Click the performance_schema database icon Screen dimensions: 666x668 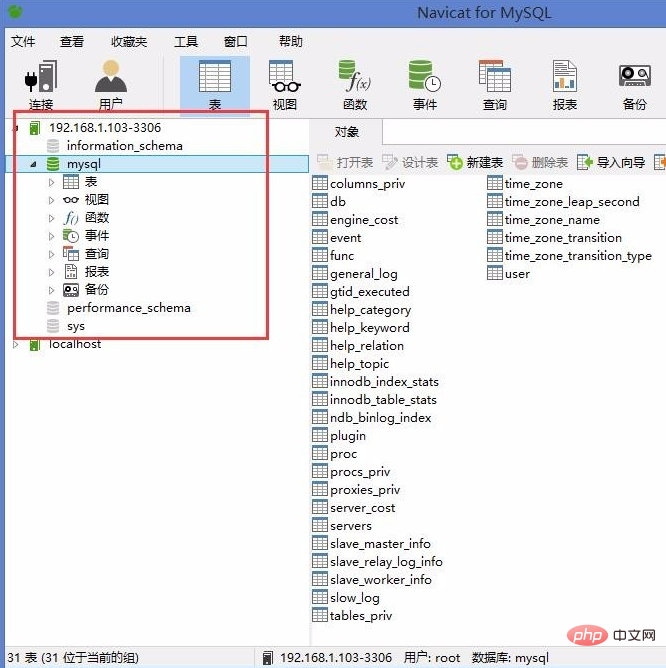click(x=53, y=308)
